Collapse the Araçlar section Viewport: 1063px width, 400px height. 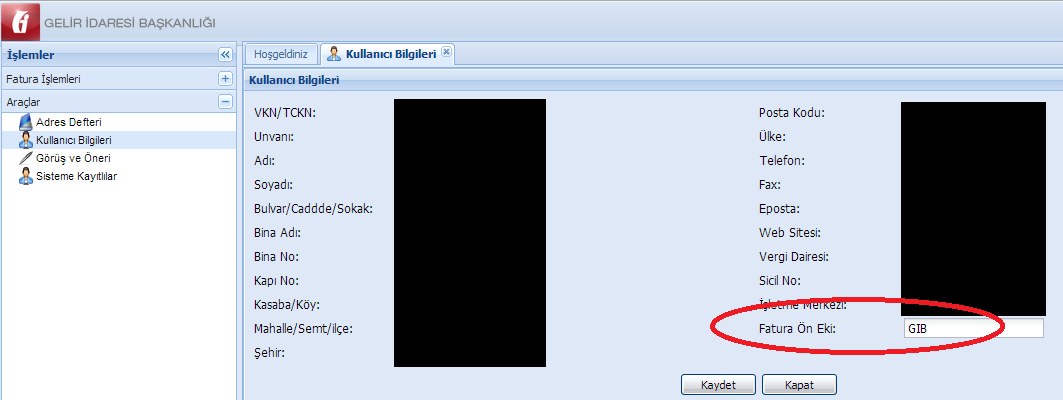tap(225, 102)
